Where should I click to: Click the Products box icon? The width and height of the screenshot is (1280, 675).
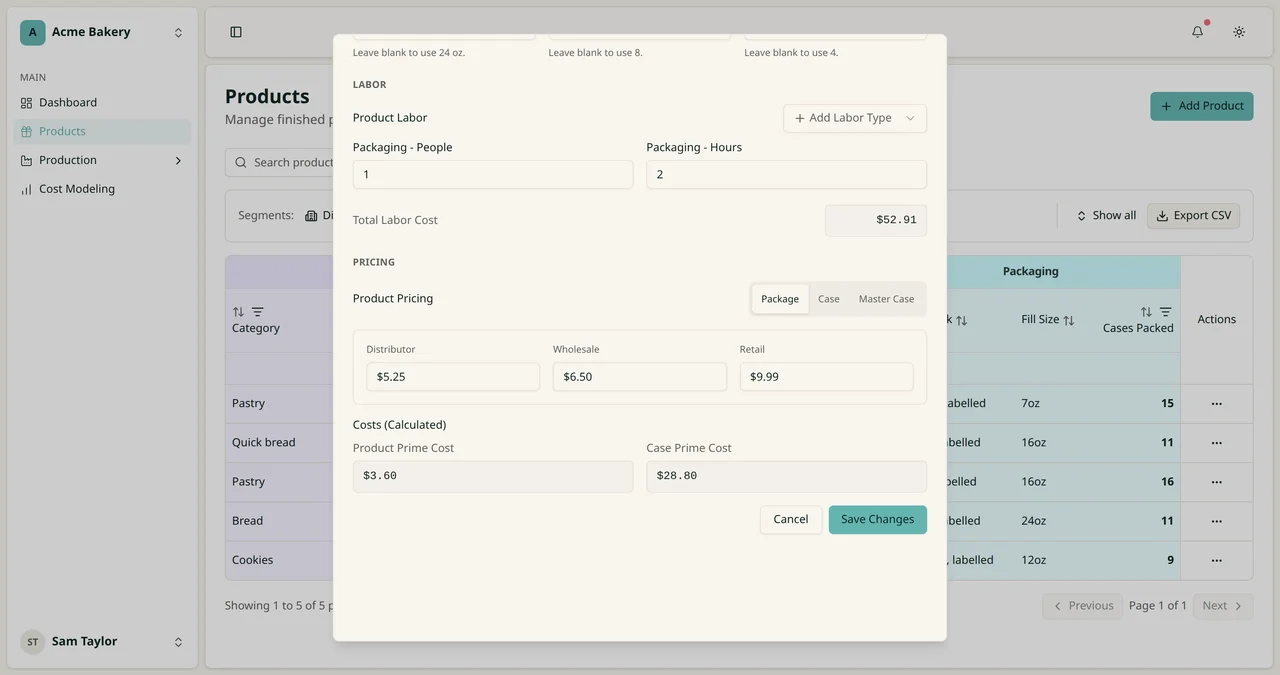[x=27, y=132]
